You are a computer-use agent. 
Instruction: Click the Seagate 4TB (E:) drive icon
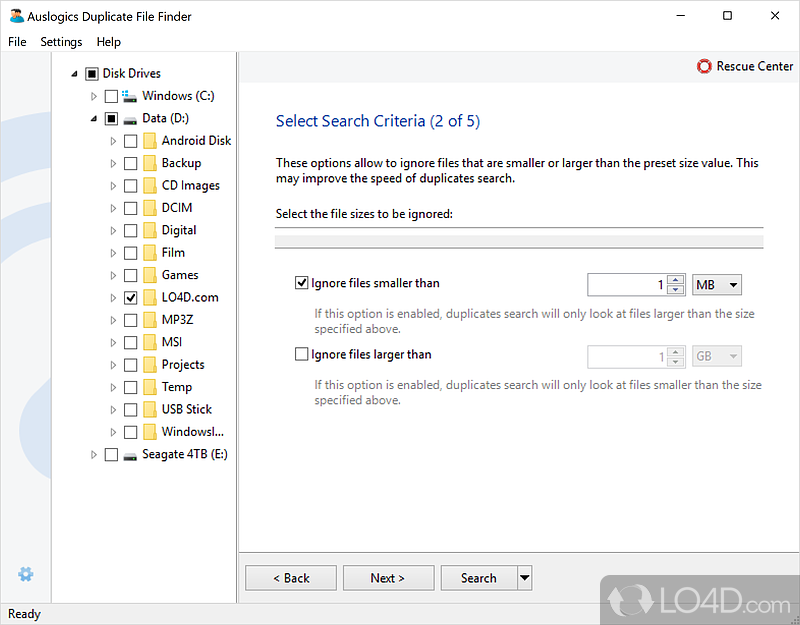click(x=130, y=454)
